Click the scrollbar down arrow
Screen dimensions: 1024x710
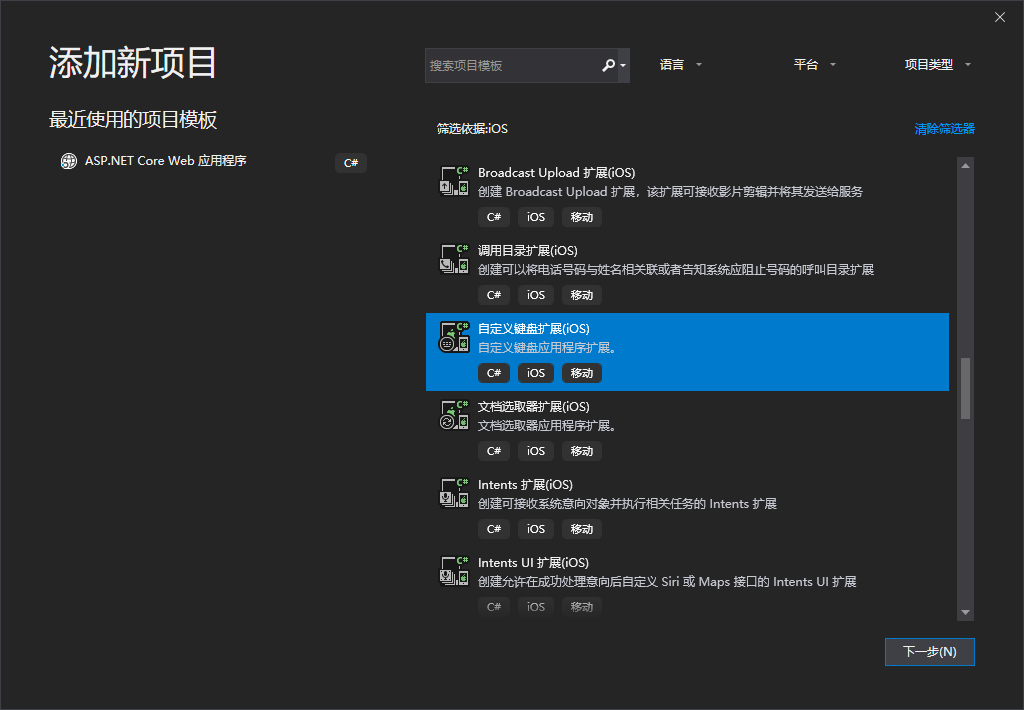point(964,611)
